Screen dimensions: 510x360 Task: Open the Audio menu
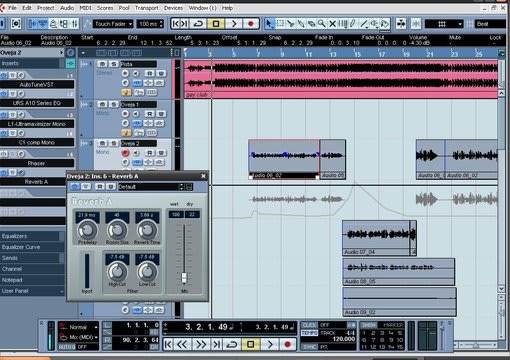[67, 8]
